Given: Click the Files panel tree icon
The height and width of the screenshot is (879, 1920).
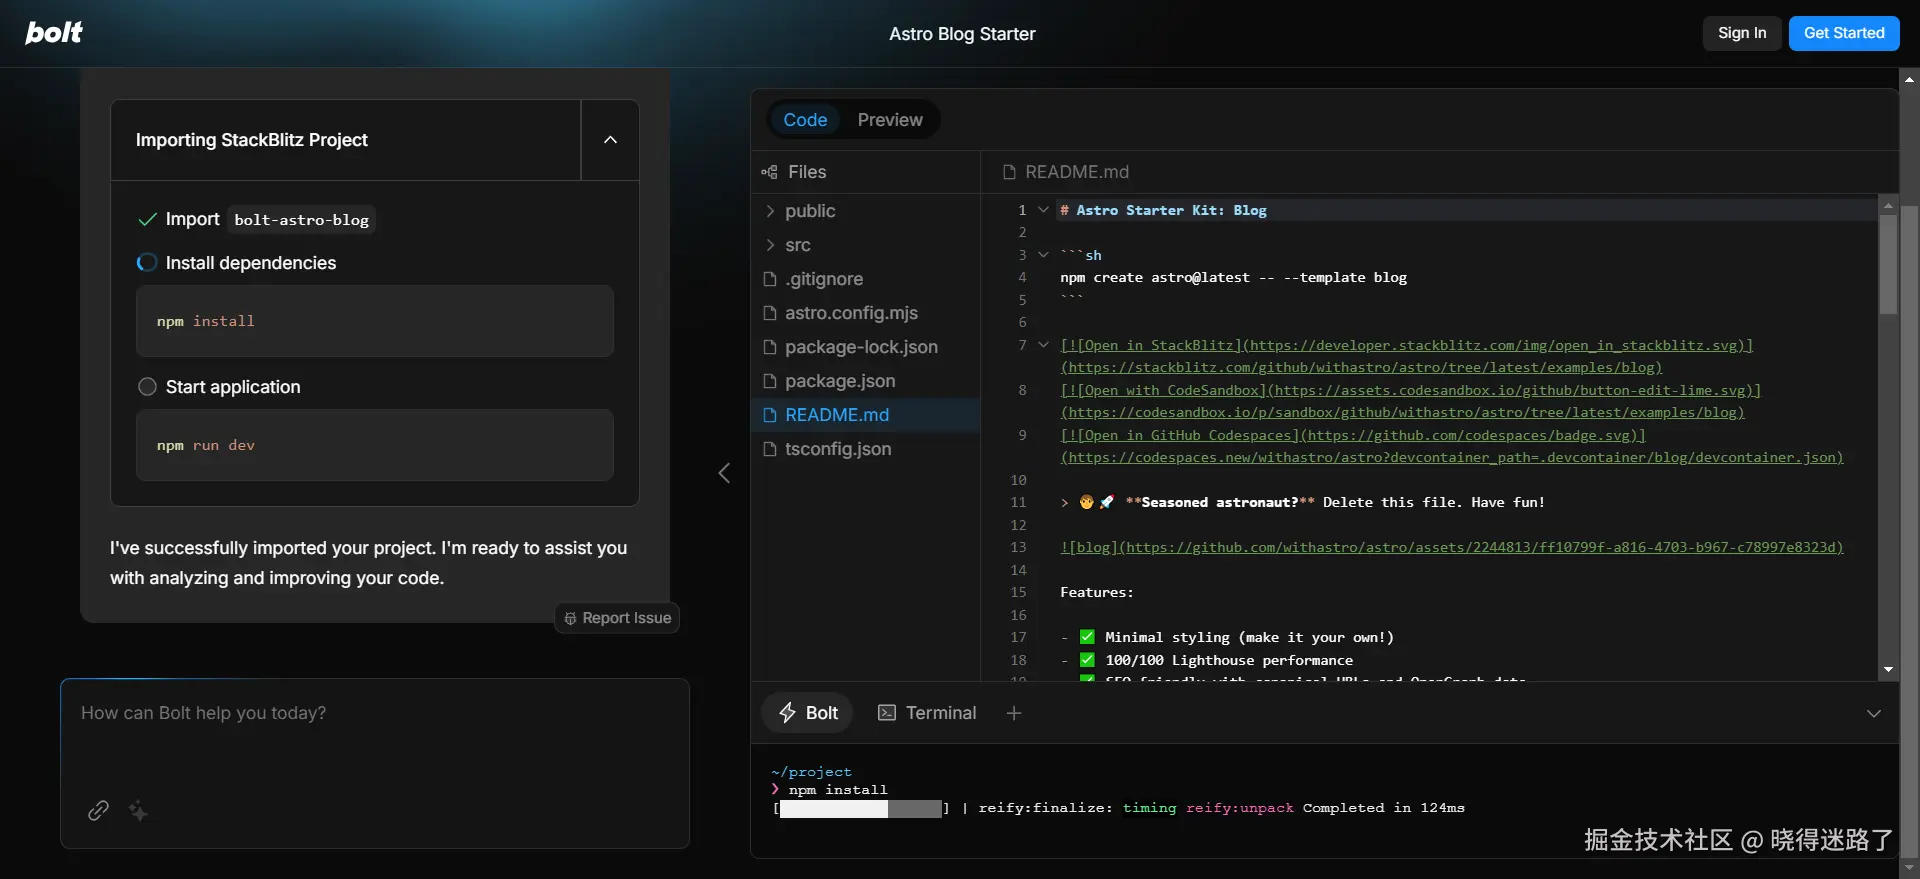Looking at the screenshot, I should click(x=769, y=172).
